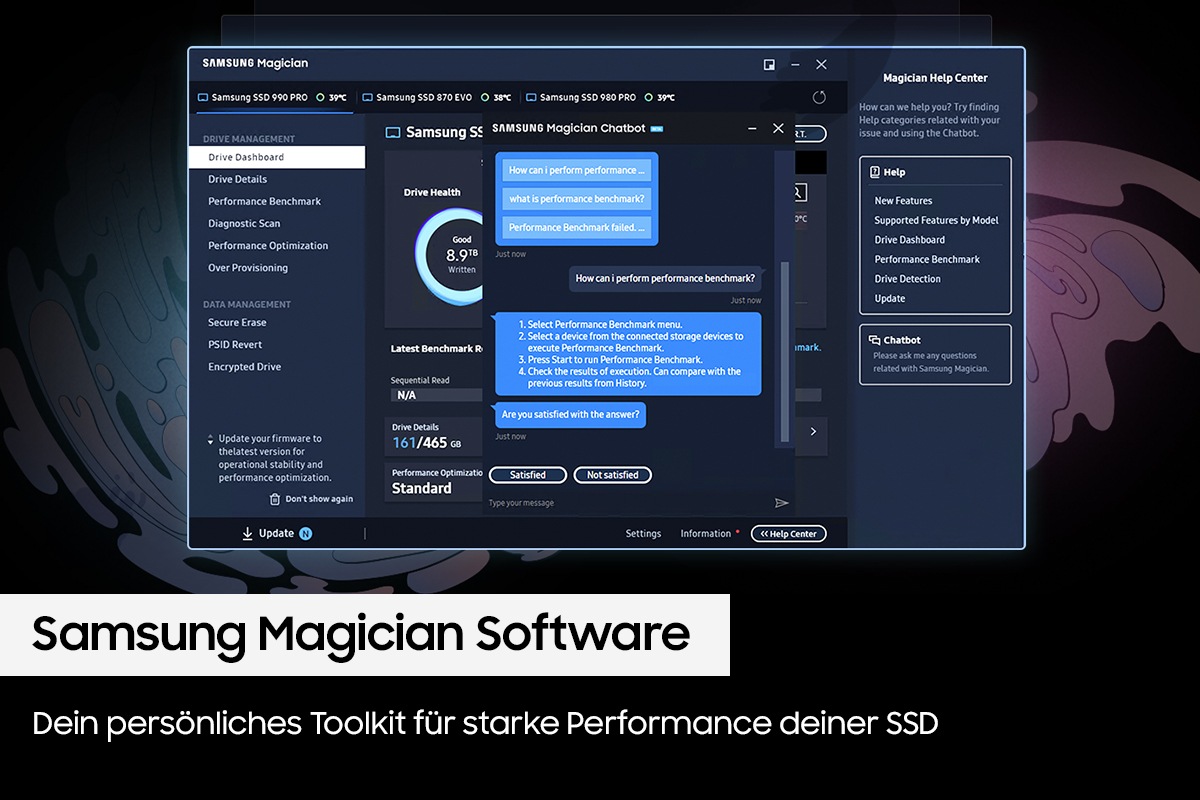
Task: Click the Satisfied response chip
Action: click(527, 474)
